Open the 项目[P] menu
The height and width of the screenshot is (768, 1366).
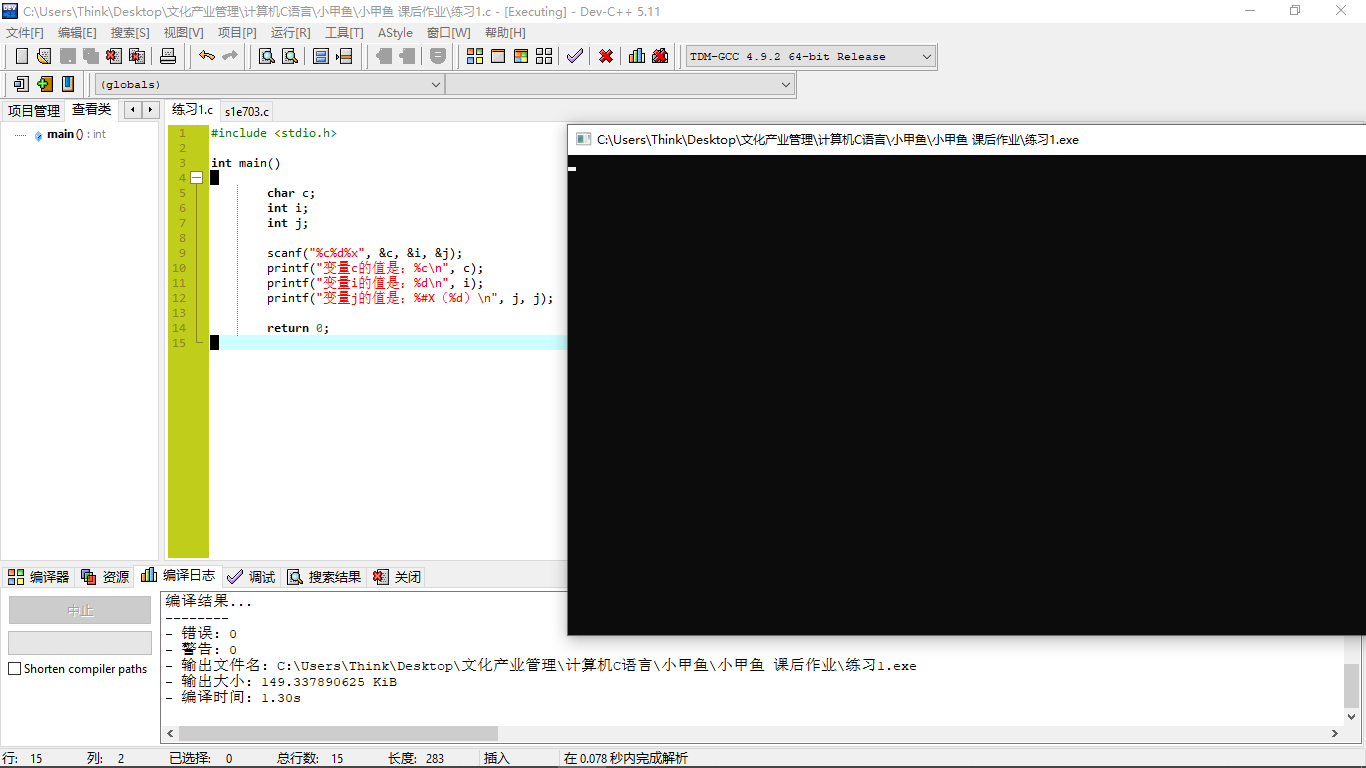click(x=237, y=33)
